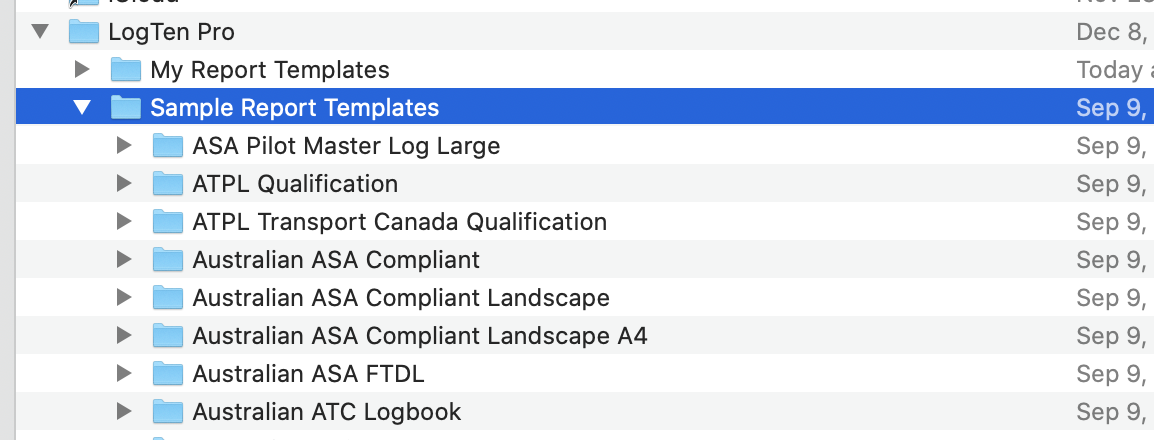Click the Australian ASA Compliant folder icon
The width and height of the screenshot is (1154, 440).
(x=168, y=260)
